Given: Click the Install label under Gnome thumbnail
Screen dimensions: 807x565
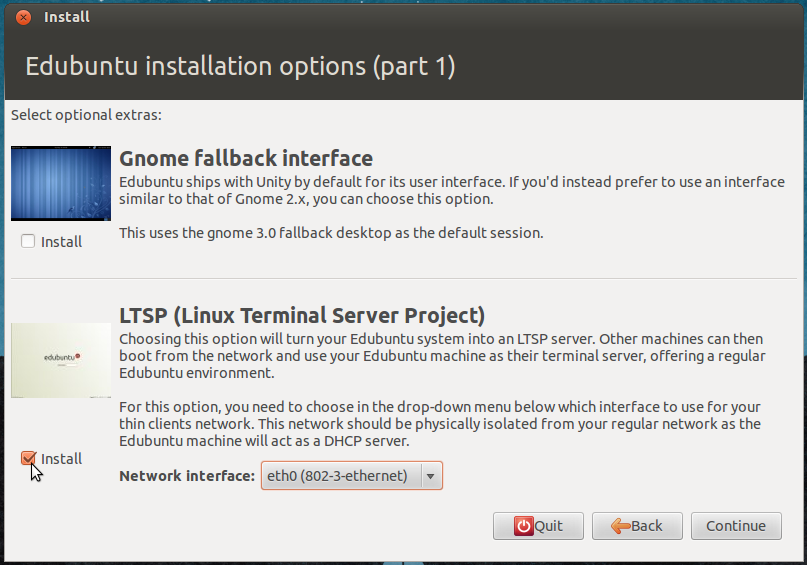Looking at the screenshot, I should 62,242.
